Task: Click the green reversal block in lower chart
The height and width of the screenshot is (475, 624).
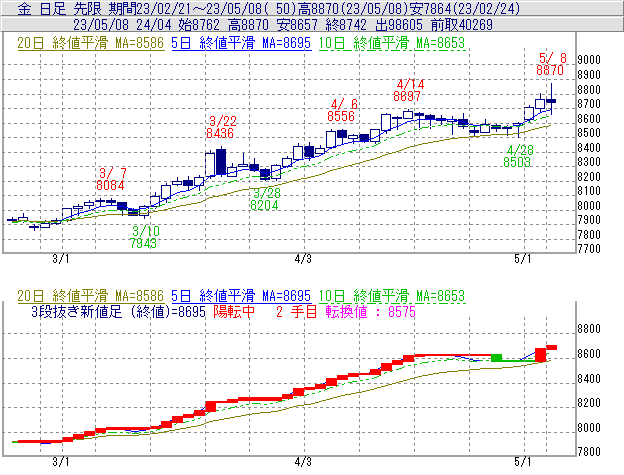Action: coord(496,358)
